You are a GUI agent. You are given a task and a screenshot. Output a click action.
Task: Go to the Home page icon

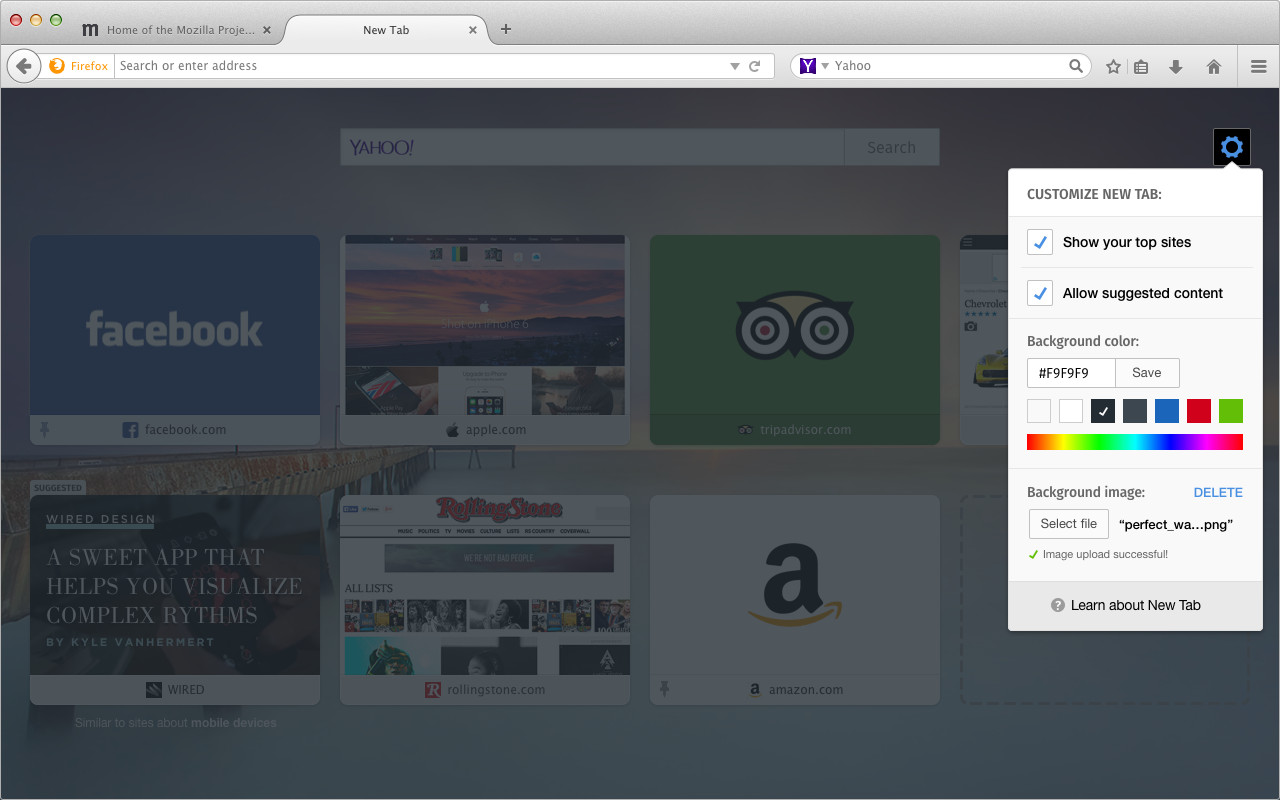click(1214, 66)
